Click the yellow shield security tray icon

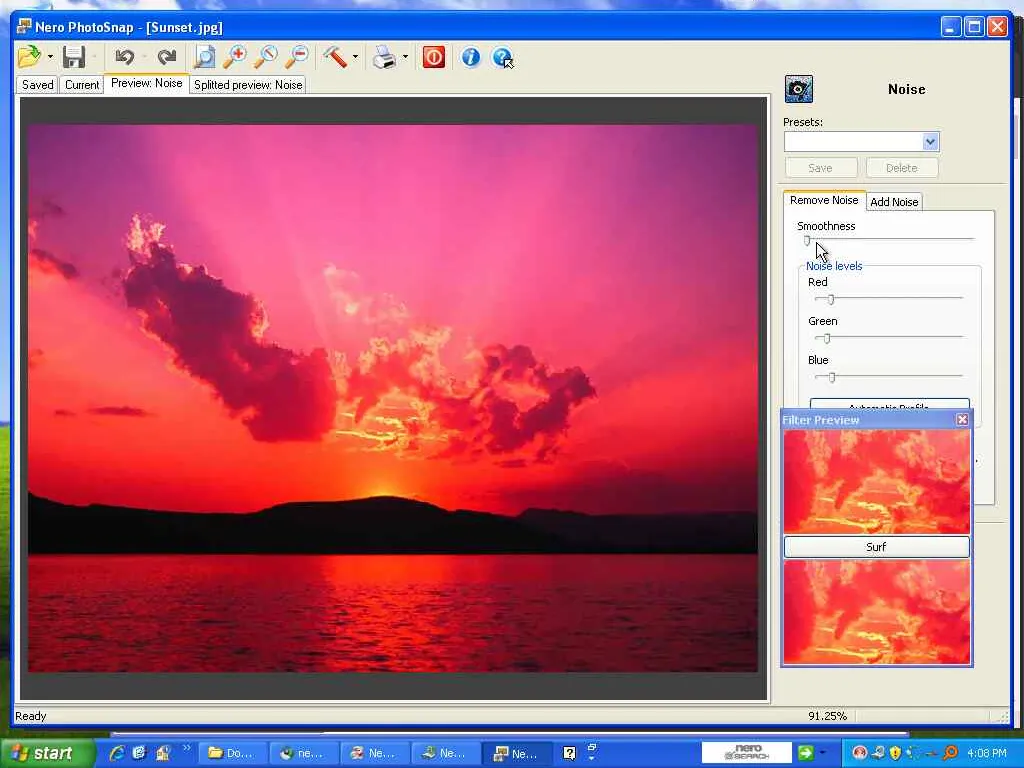[895, 753]
